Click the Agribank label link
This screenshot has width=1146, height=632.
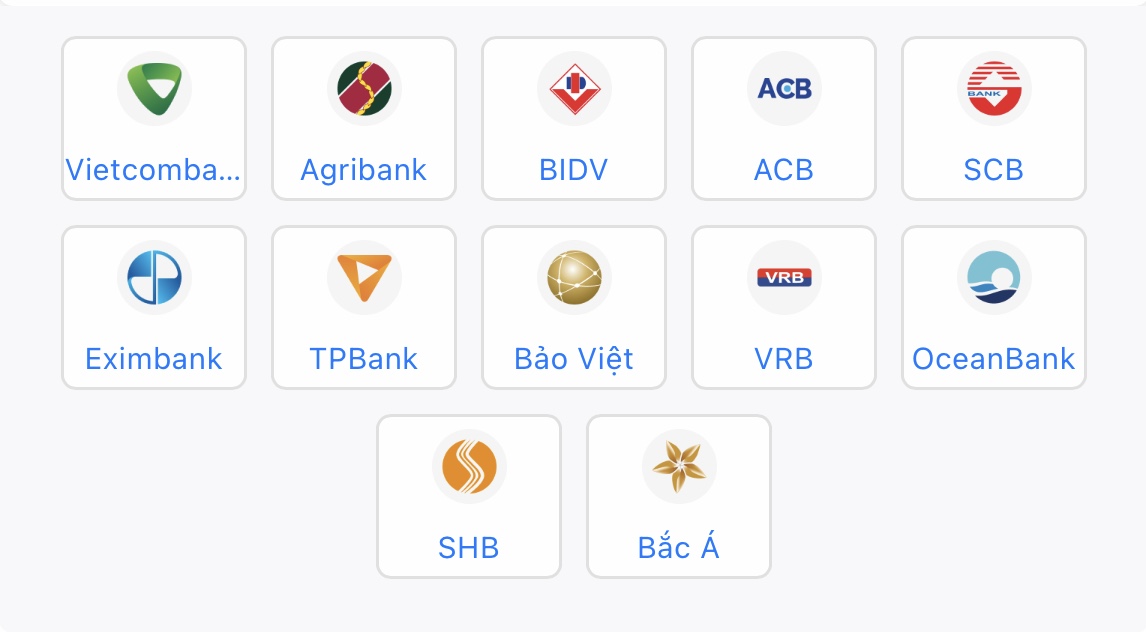coord(364,170)
